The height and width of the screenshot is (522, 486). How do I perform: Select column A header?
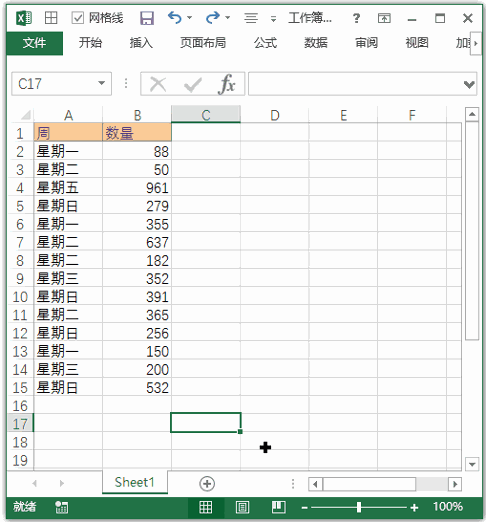click(68, 115)
